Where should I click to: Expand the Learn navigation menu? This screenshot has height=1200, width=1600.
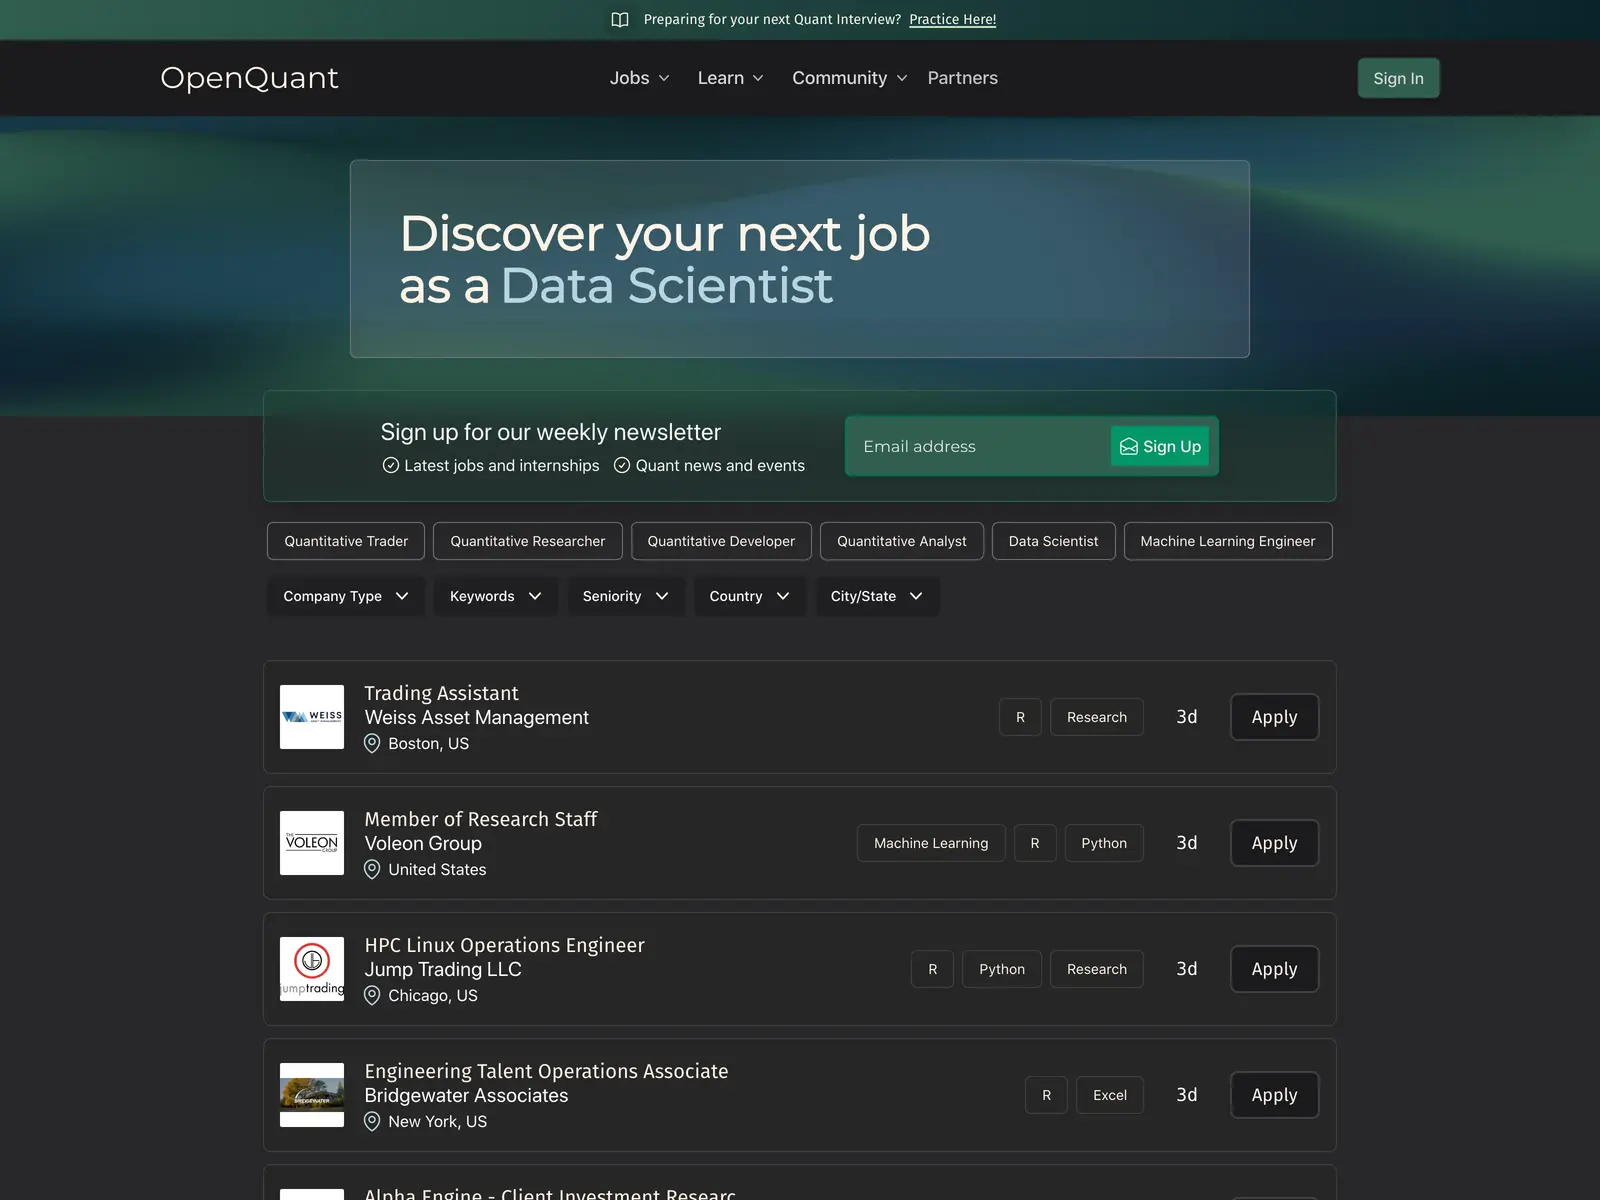pyautogui.click(x=731, y=78)
